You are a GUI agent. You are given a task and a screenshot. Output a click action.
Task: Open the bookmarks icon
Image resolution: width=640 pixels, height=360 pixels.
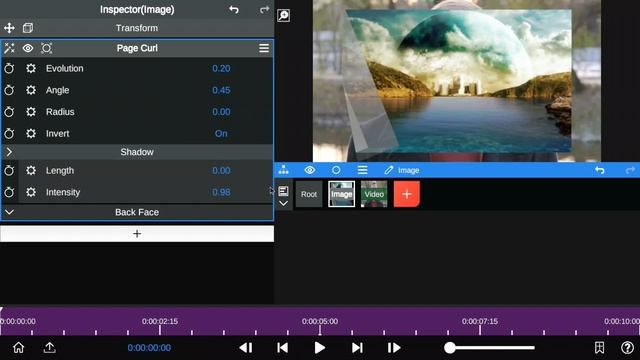click(599, 348)
